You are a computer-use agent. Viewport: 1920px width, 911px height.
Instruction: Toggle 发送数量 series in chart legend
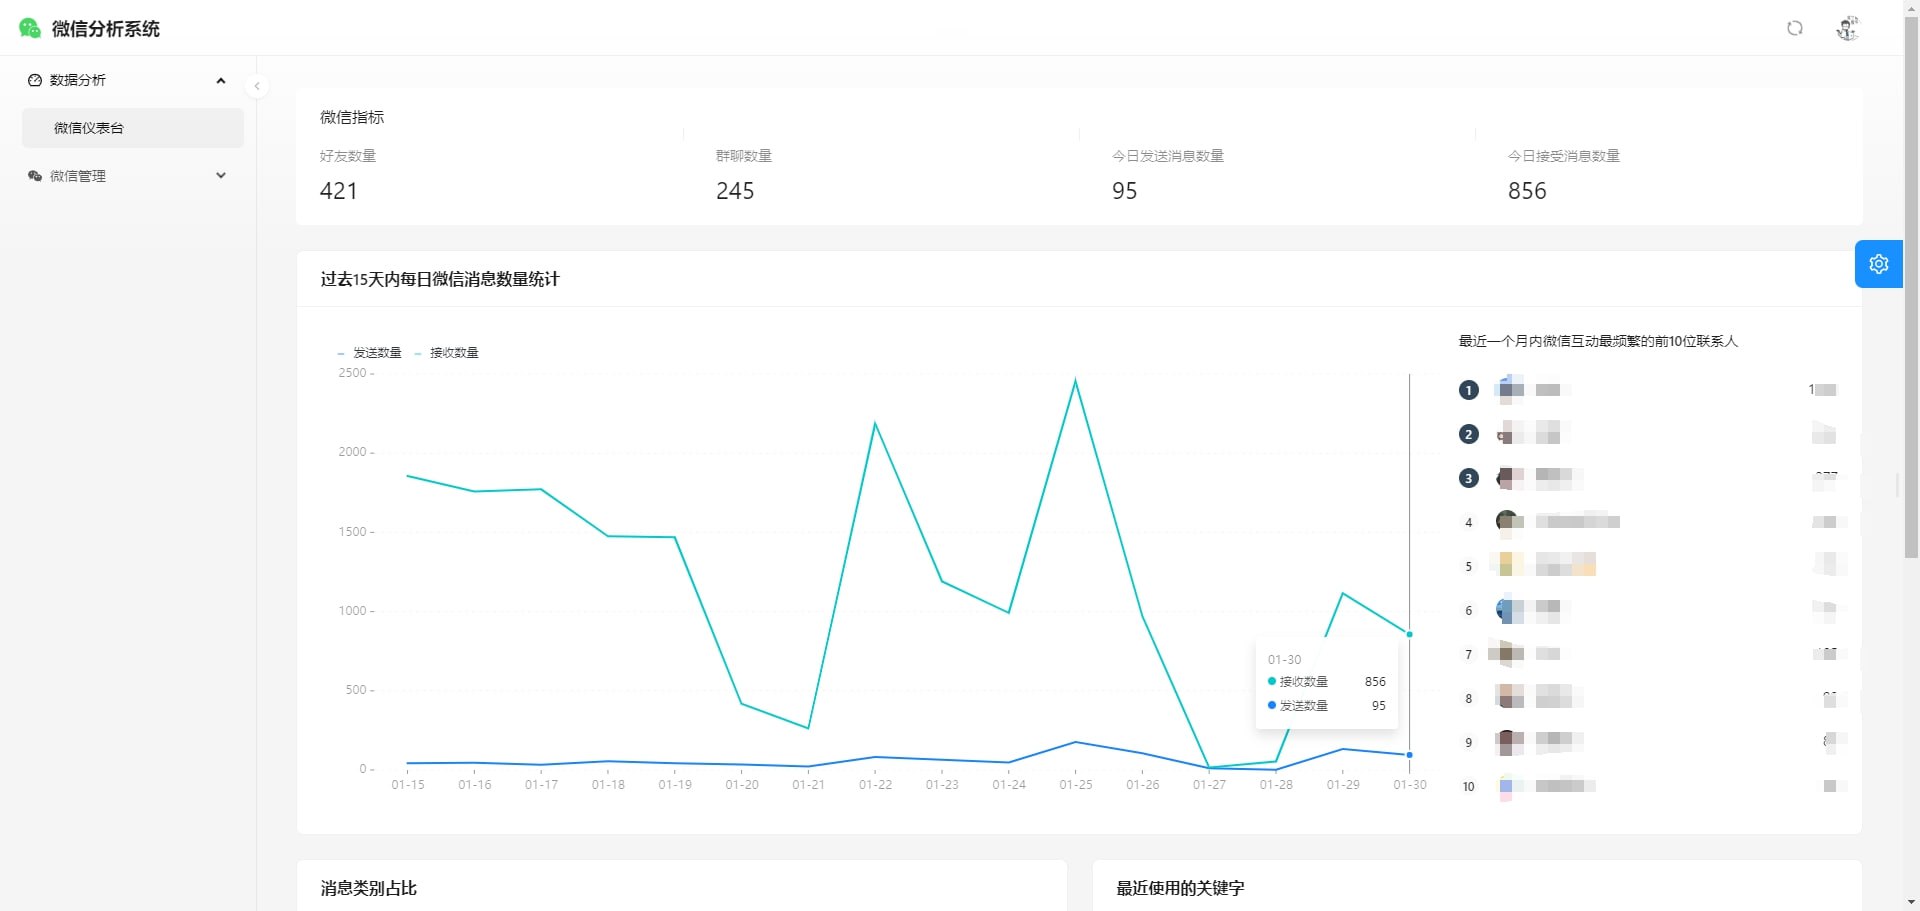pos(370,353)
